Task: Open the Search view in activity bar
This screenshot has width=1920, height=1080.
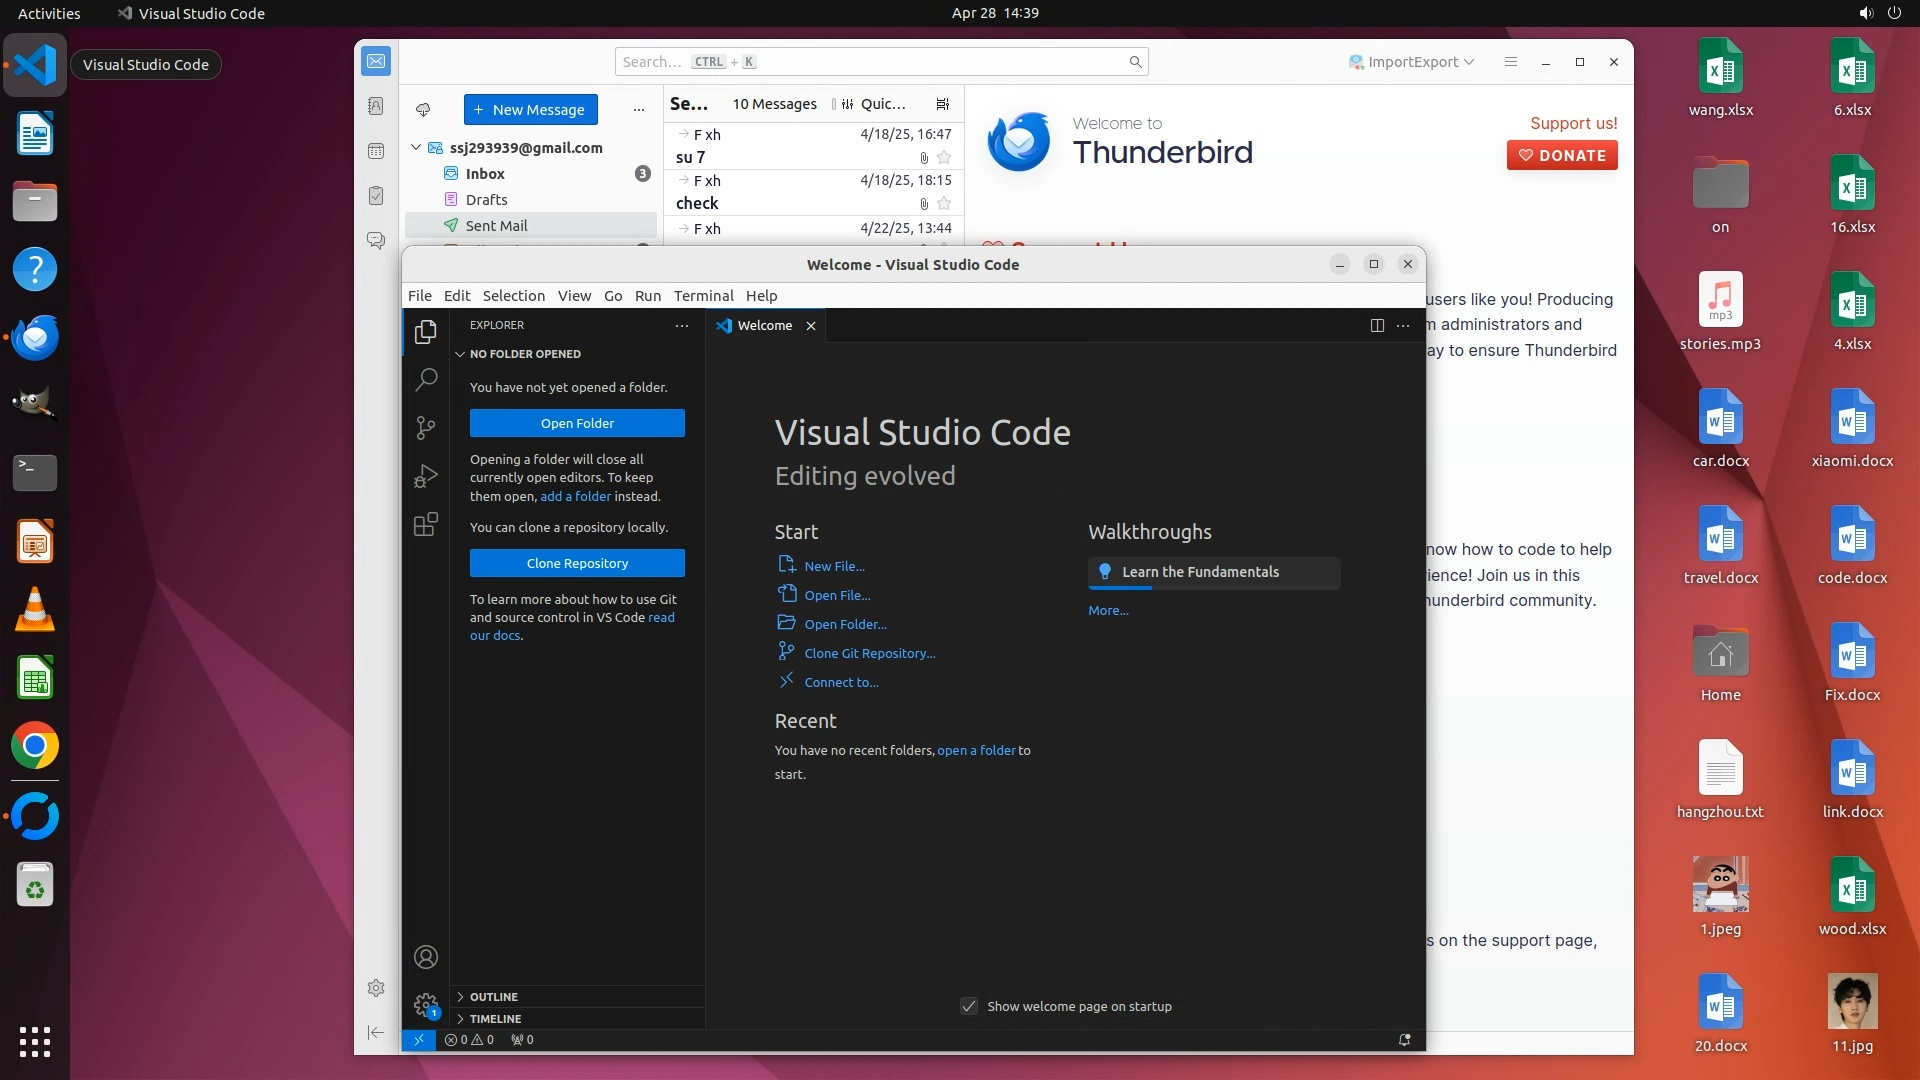Action: point(426,379)
